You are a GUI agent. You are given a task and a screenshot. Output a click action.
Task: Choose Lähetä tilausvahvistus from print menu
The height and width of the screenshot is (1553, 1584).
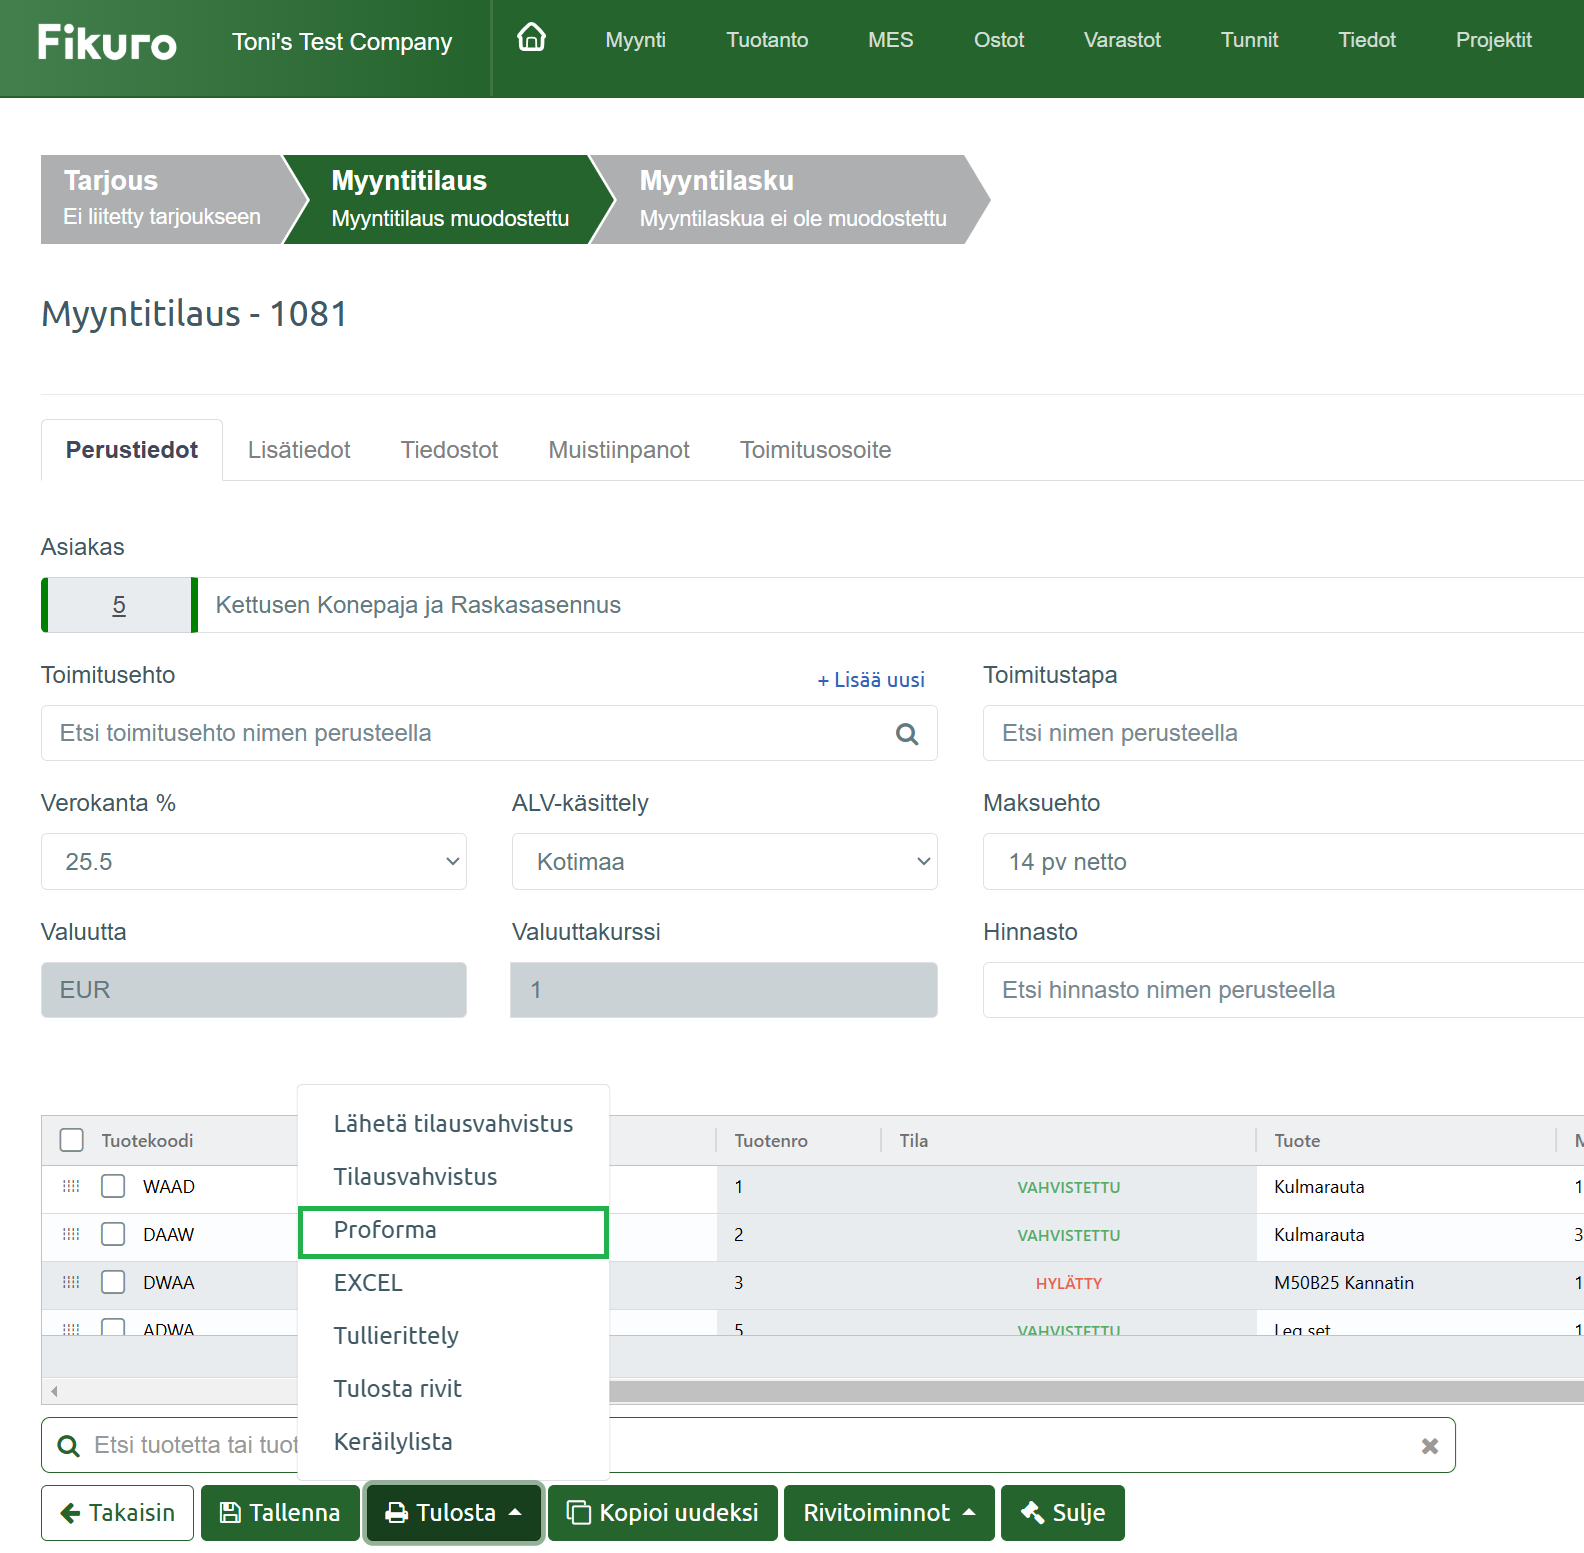point(453,1124)
